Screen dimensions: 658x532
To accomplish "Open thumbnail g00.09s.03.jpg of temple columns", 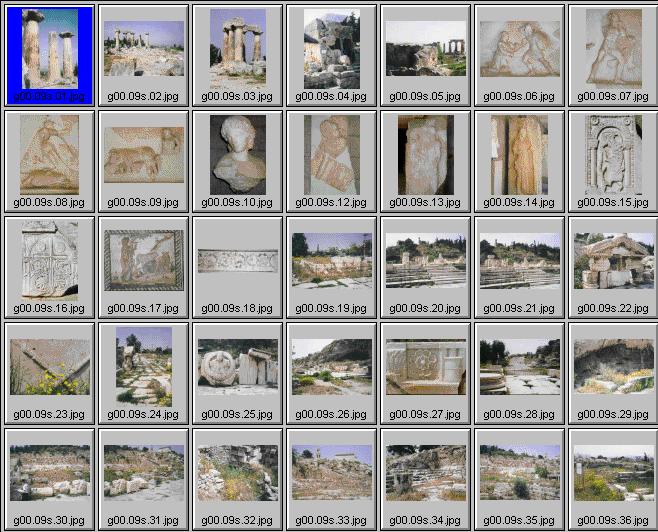I will point(237,50).
